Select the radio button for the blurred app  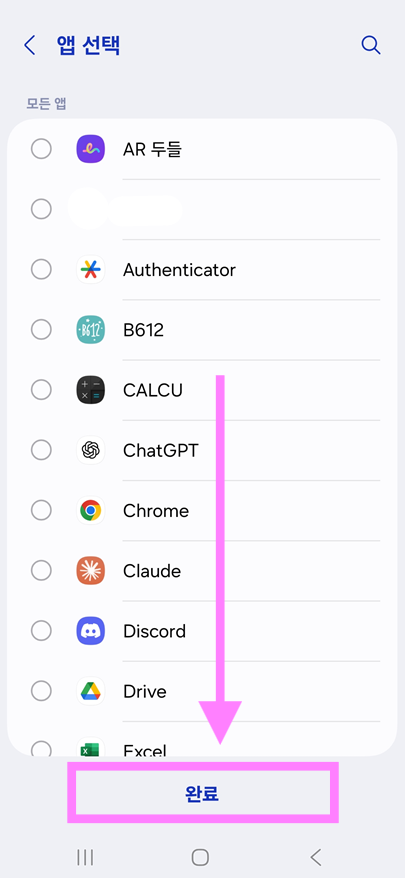pyautogui.click(x=41, y=209)
